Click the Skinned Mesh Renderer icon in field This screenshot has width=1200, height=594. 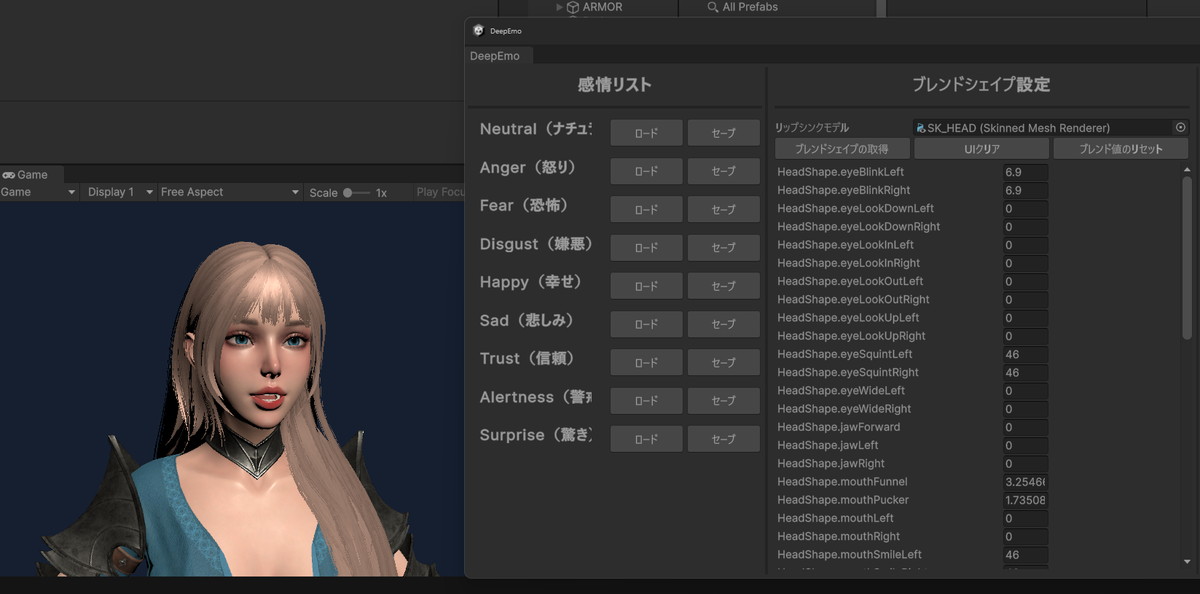point(920,128)
